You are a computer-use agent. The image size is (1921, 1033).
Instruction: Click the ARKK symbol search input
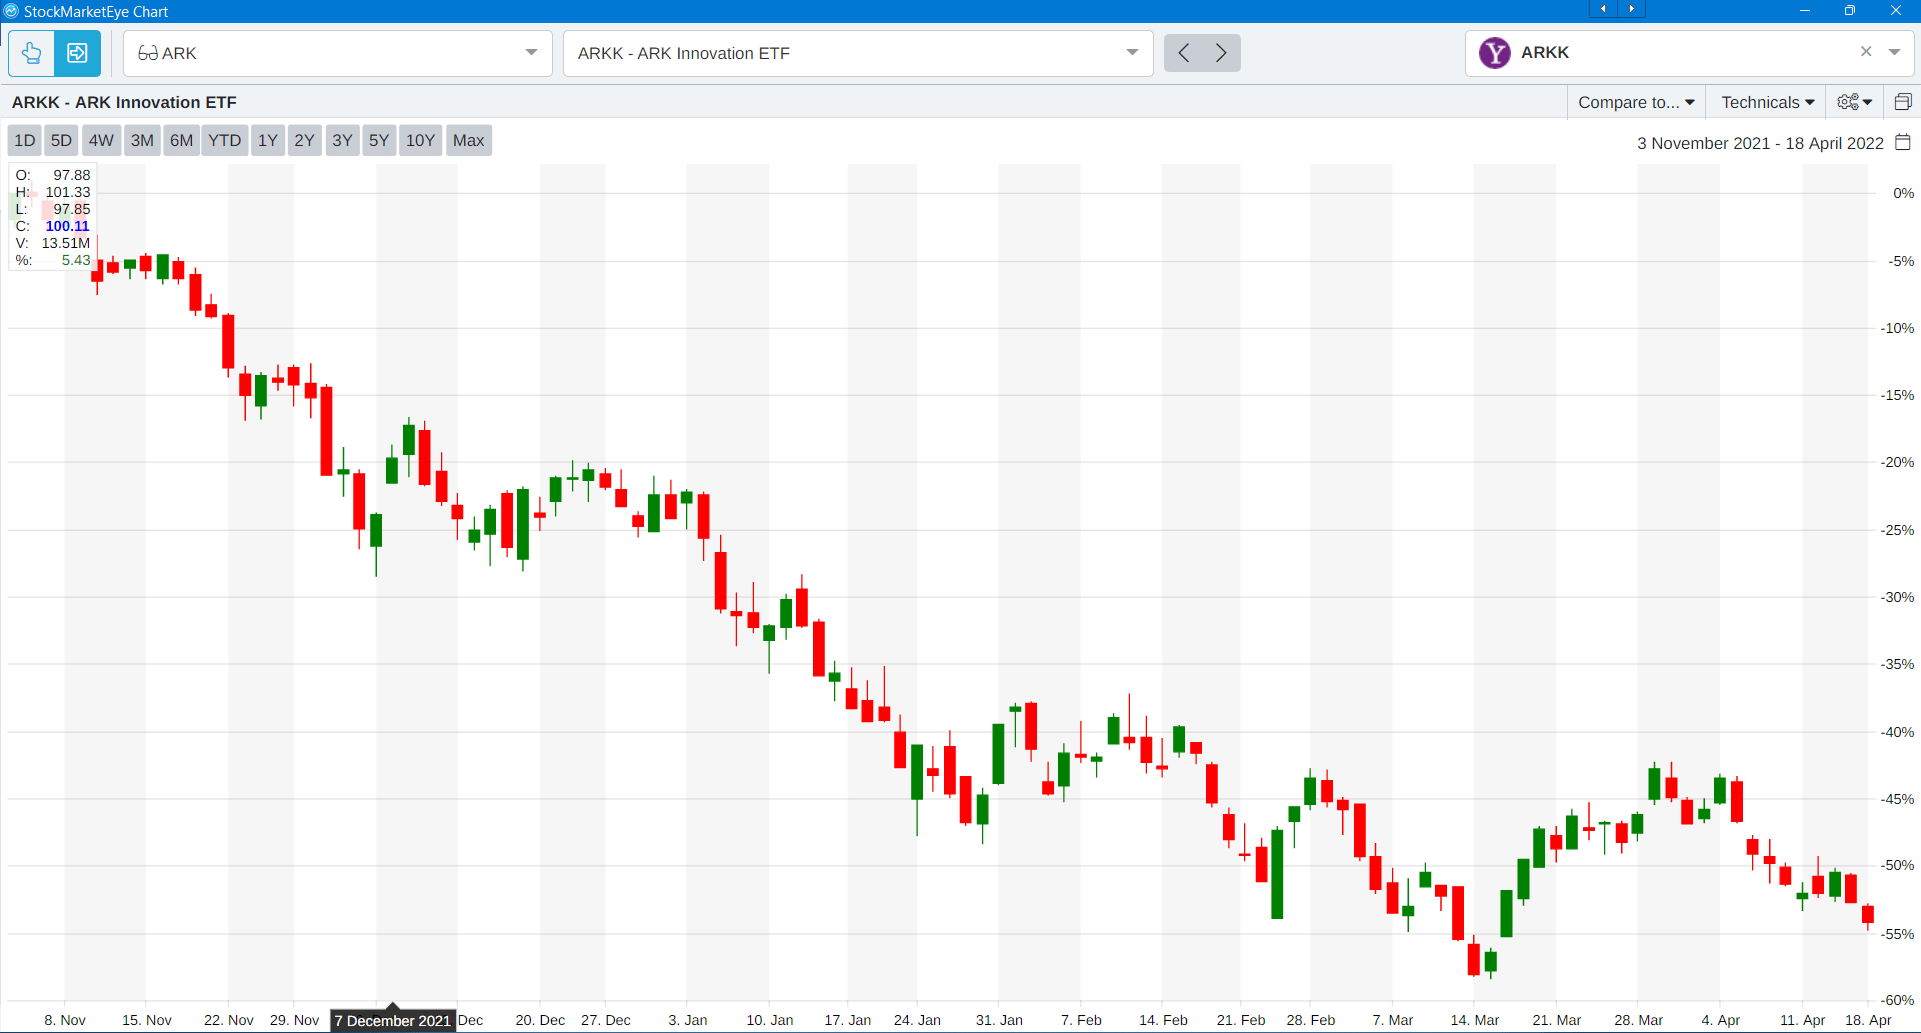tap(1680, 53)
